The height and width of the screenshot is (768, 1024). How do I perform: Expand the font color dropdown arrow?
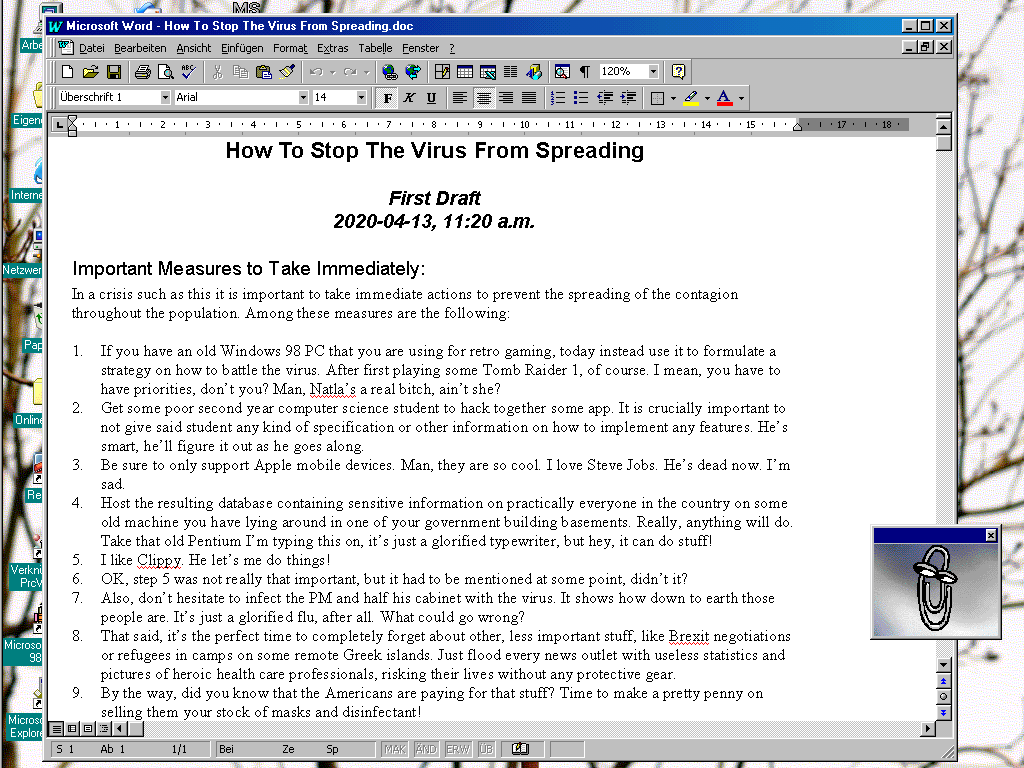point(741,98)
